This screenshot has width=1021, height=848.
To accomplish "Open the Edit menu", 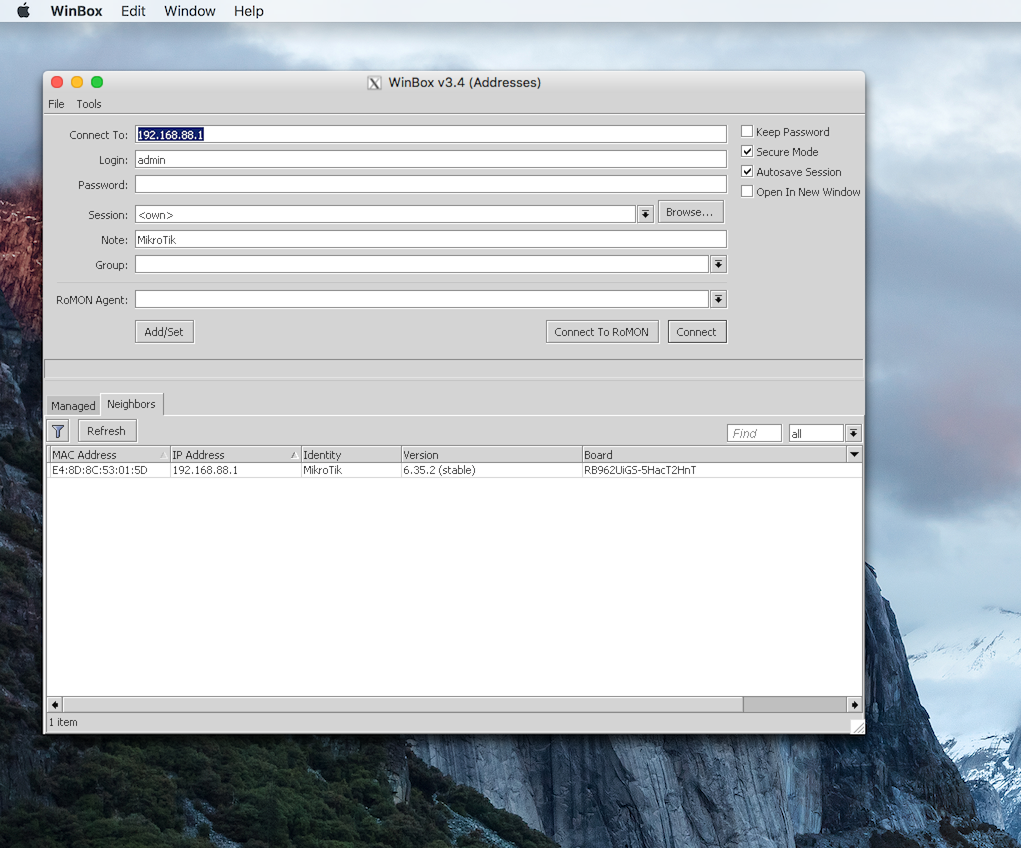I will (x=133, y=11).
